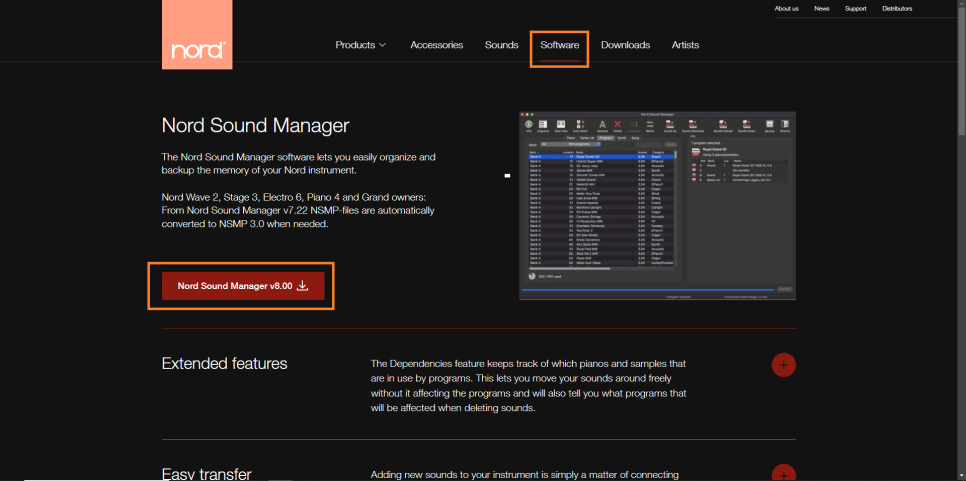Click the Nord logo to go home
966x481 pixels.
pos(197,34)
